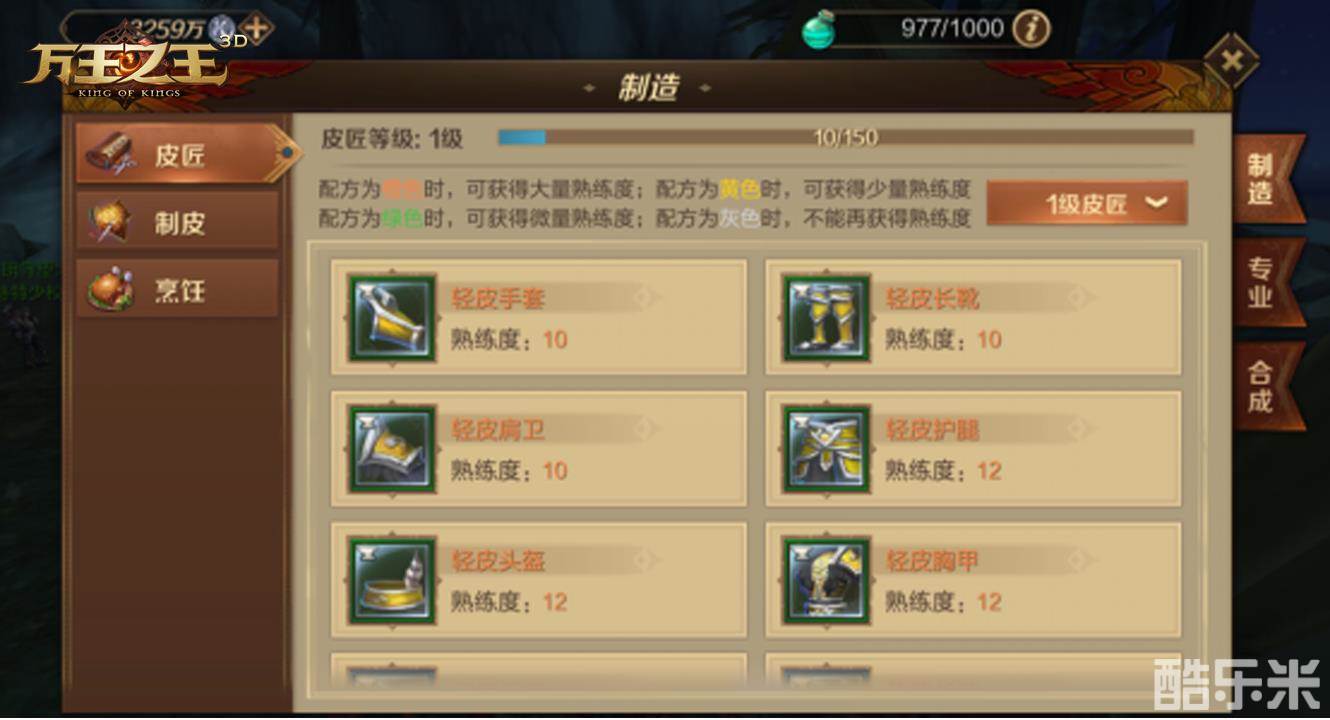Add currency with the plus icon
1330x720 pixels.
pyautogui.click(x=257, y=28)
